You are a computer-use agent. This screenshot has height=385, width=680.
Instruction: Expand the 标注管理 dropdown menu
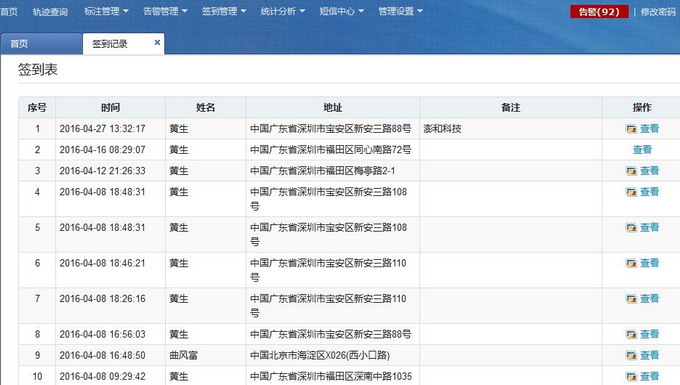coord(106,11)
